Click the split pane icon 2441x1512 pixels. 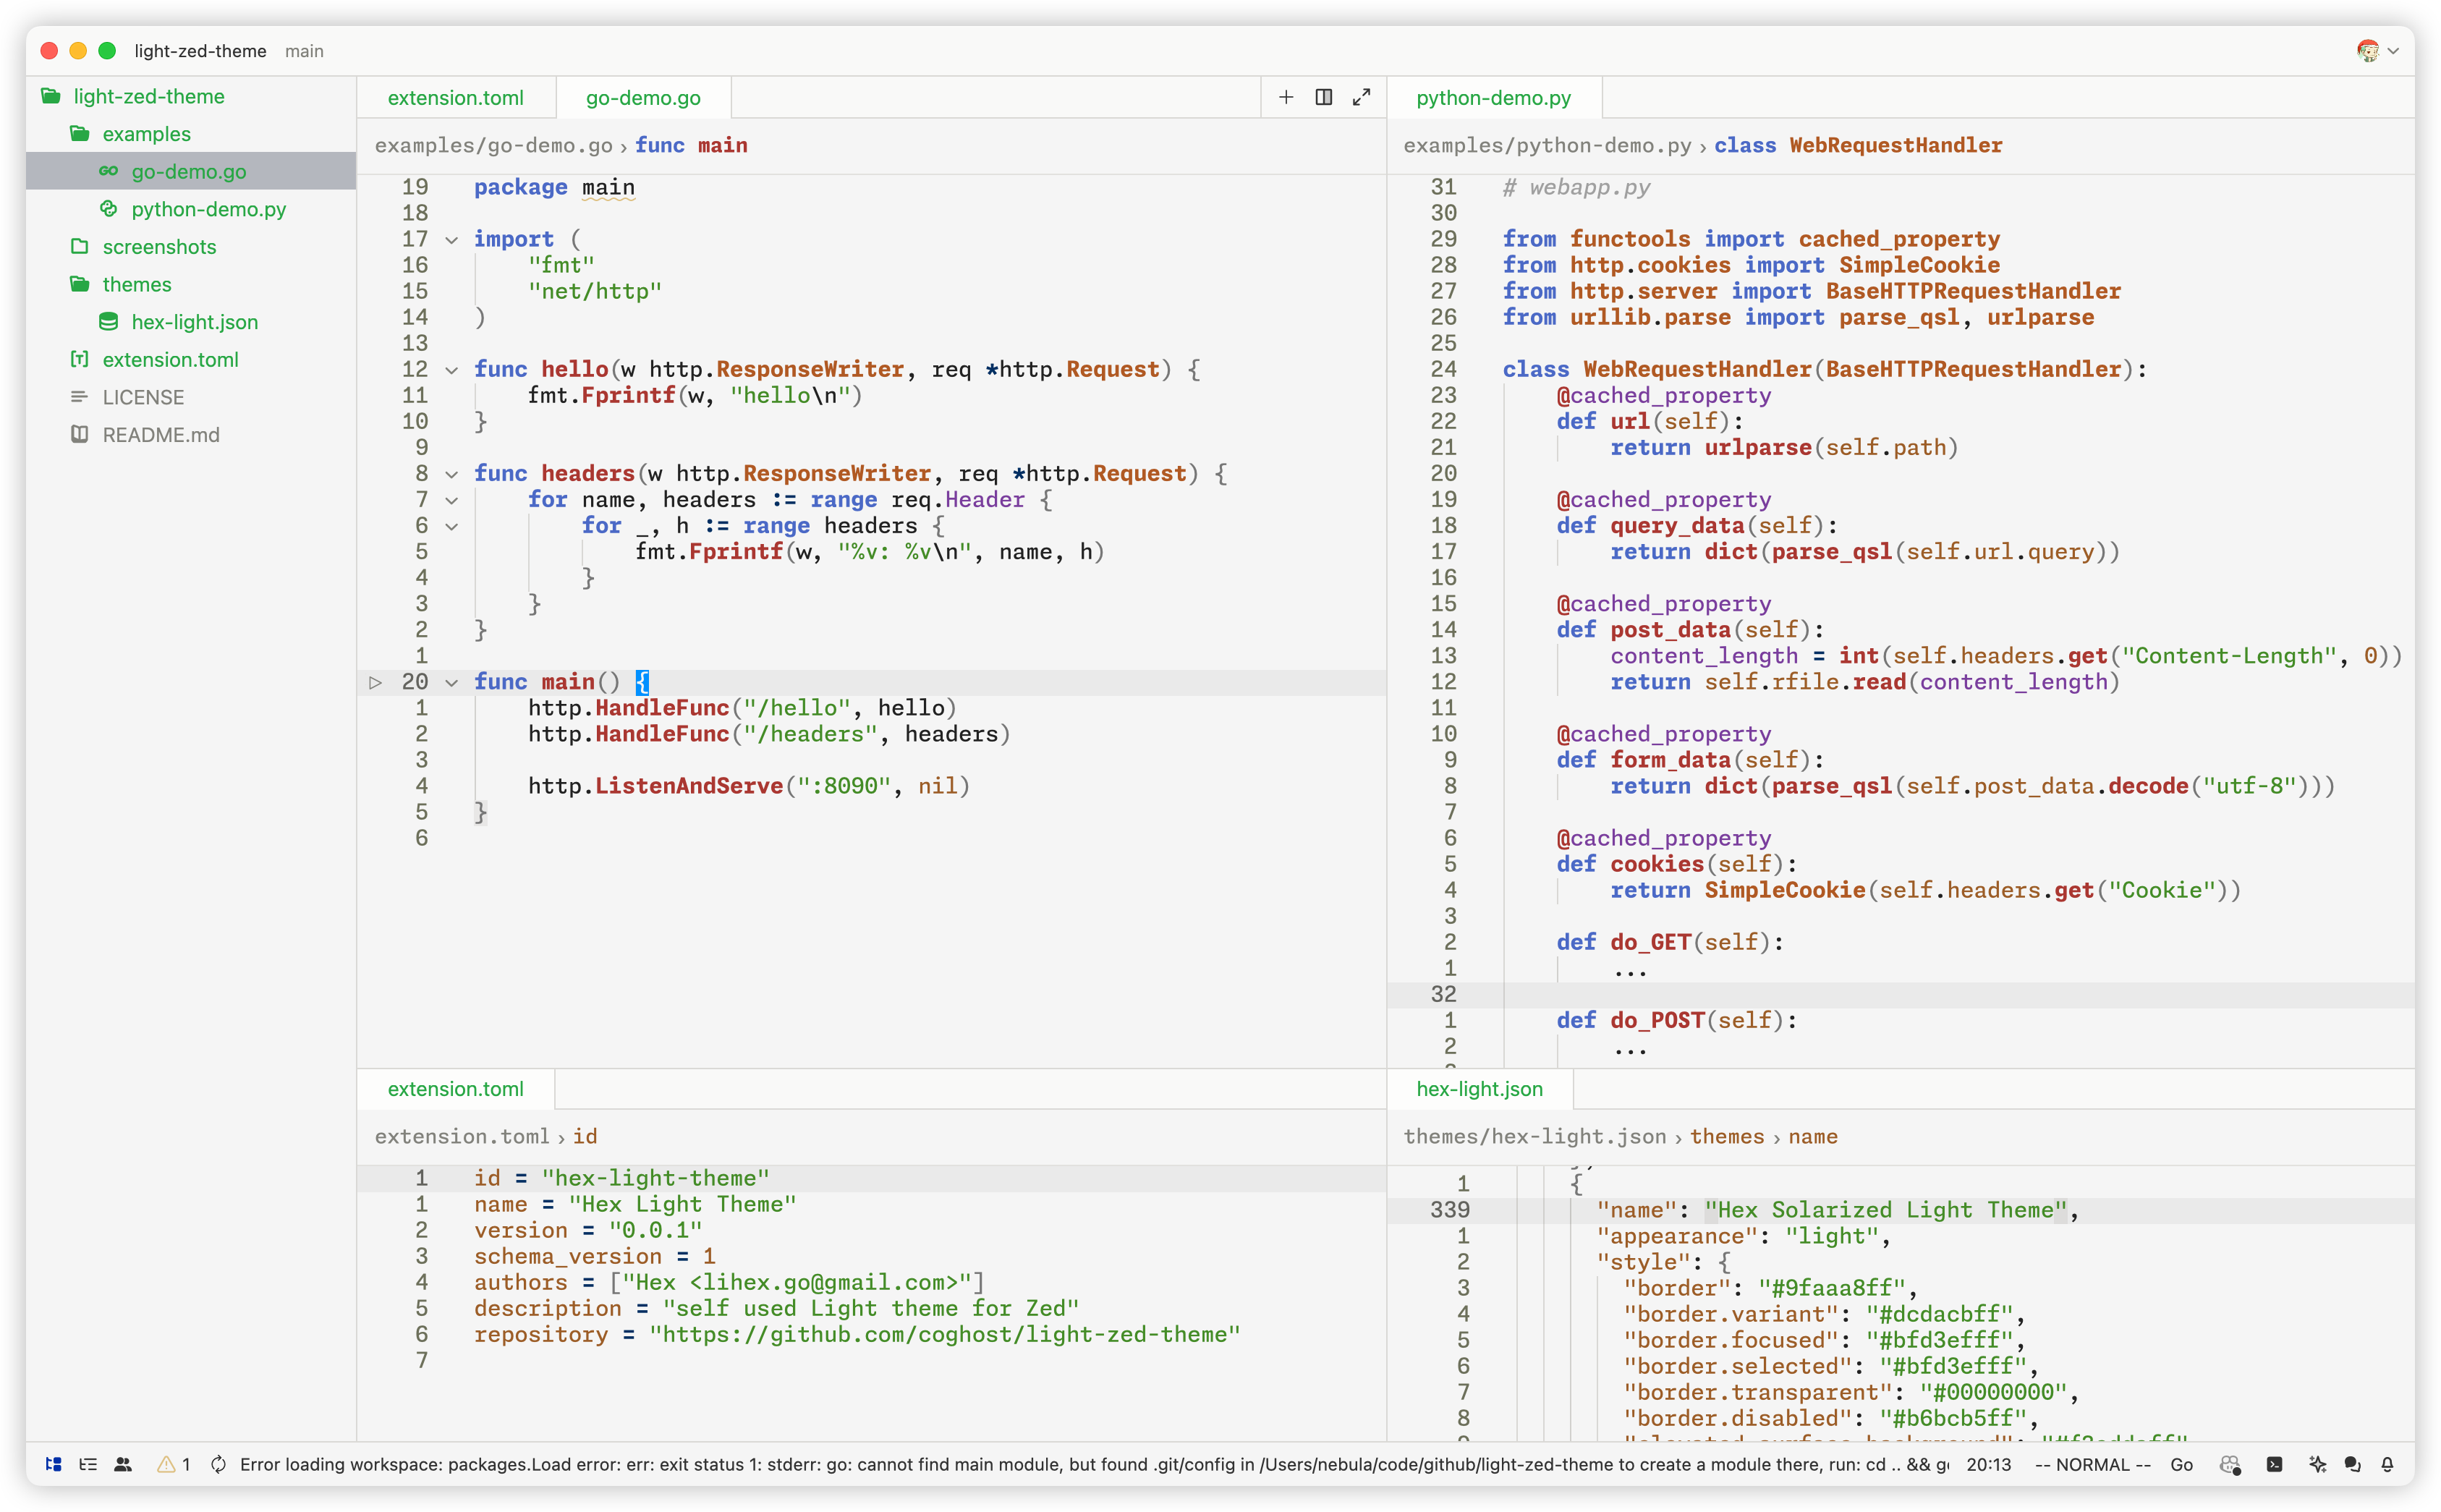tap(1324, 97)
